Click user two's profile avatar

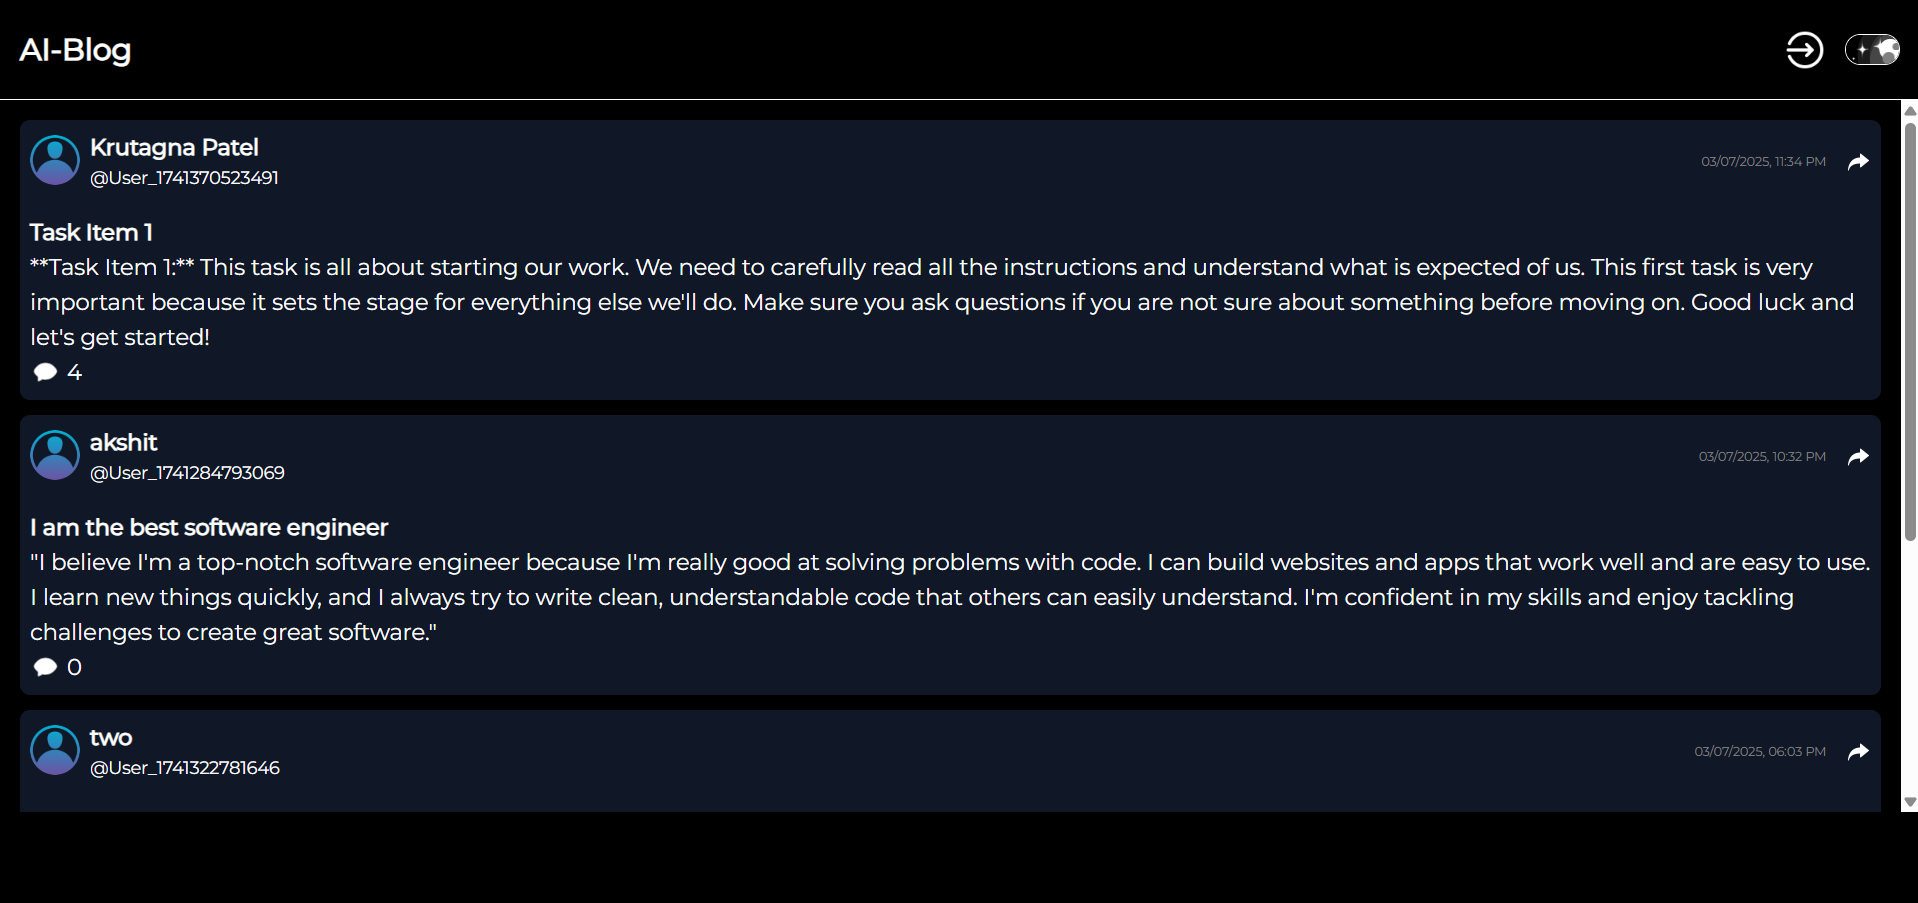click(55, 750)
